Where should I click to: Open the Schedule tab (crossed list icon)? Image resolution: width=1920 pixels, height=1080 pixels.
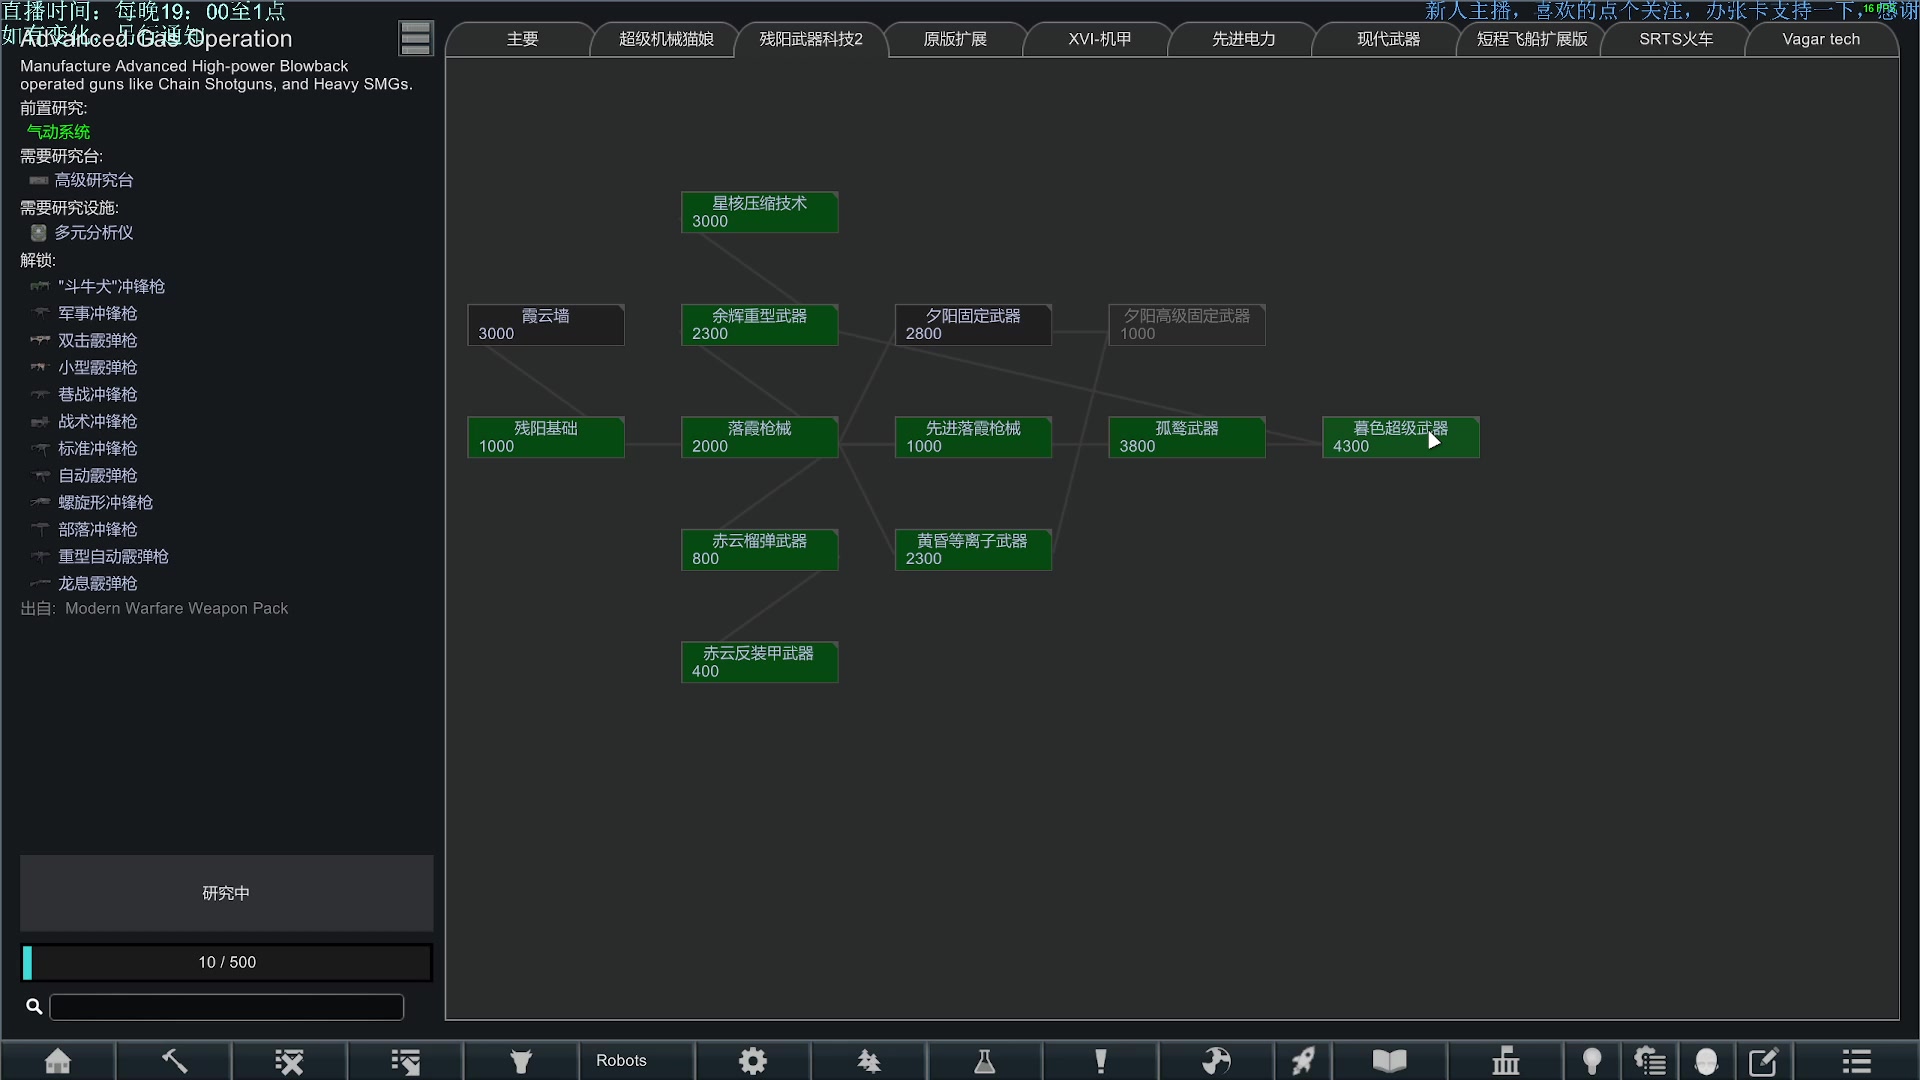290,1061
